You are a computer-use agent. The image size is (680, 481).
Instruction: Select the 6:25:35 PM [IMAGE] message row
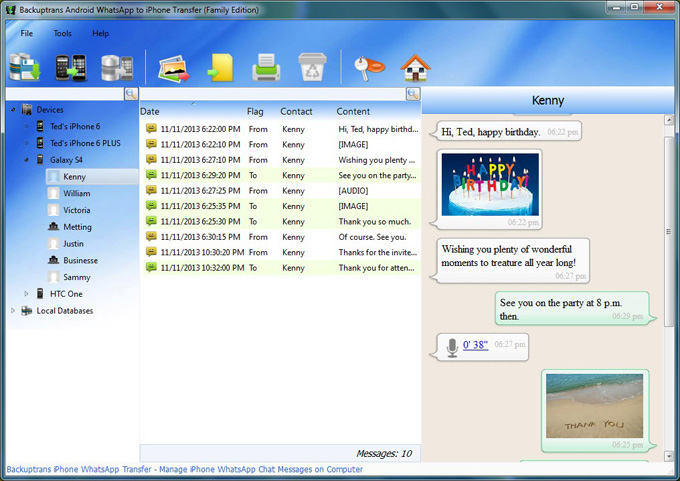pyautogui.click(x=282, y=206)
